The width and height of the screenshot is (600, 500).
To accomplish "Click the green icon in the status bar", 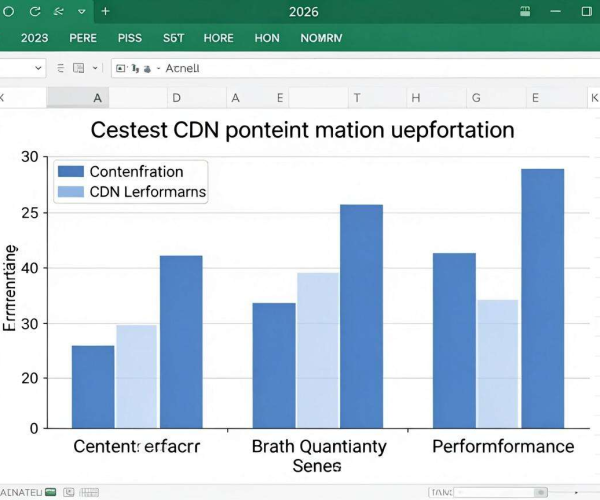I will [51, 492].
